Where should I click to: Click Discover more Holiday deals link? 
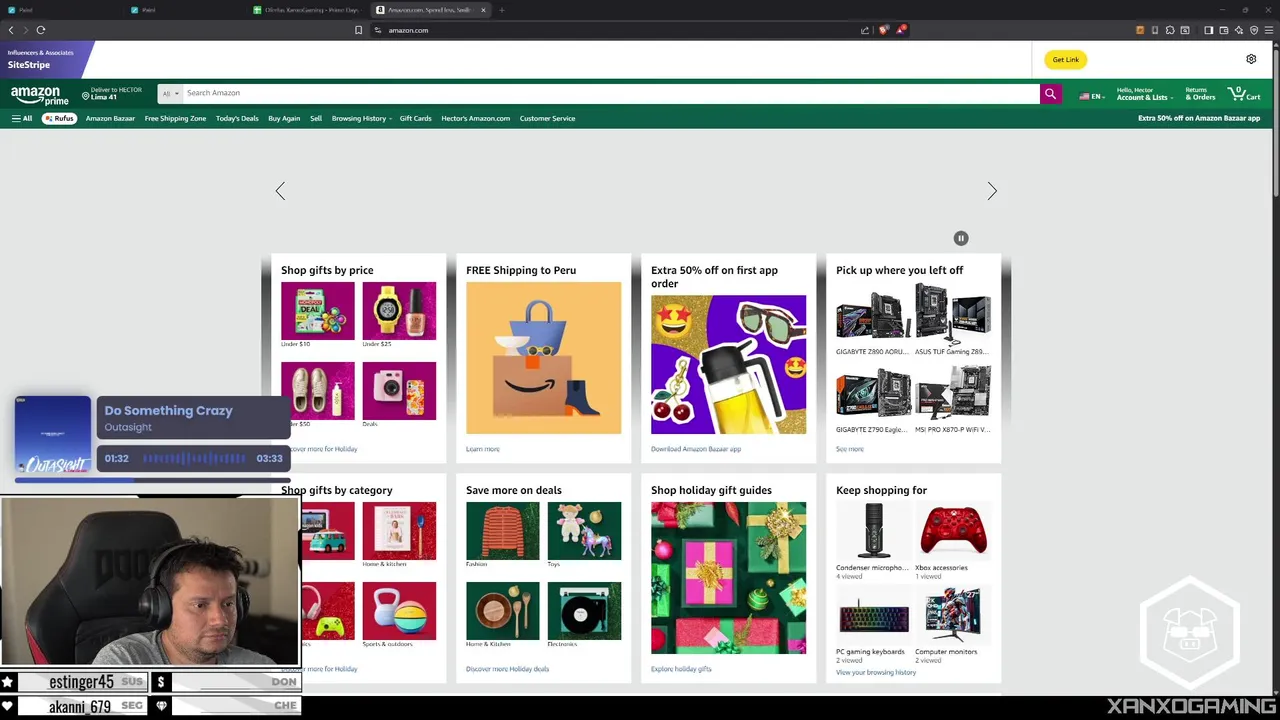[507, 669]
